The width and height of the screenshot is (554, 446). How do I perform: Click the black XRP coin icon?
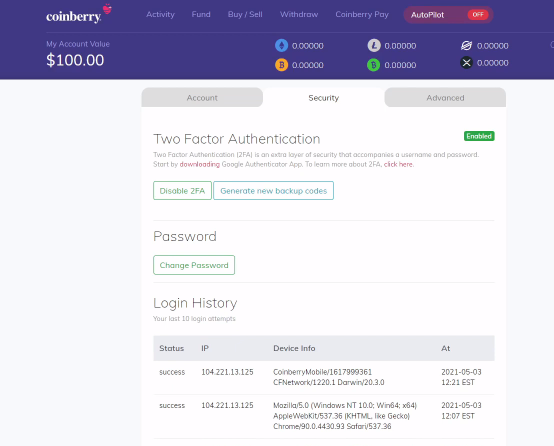click(x=466, y=63)
